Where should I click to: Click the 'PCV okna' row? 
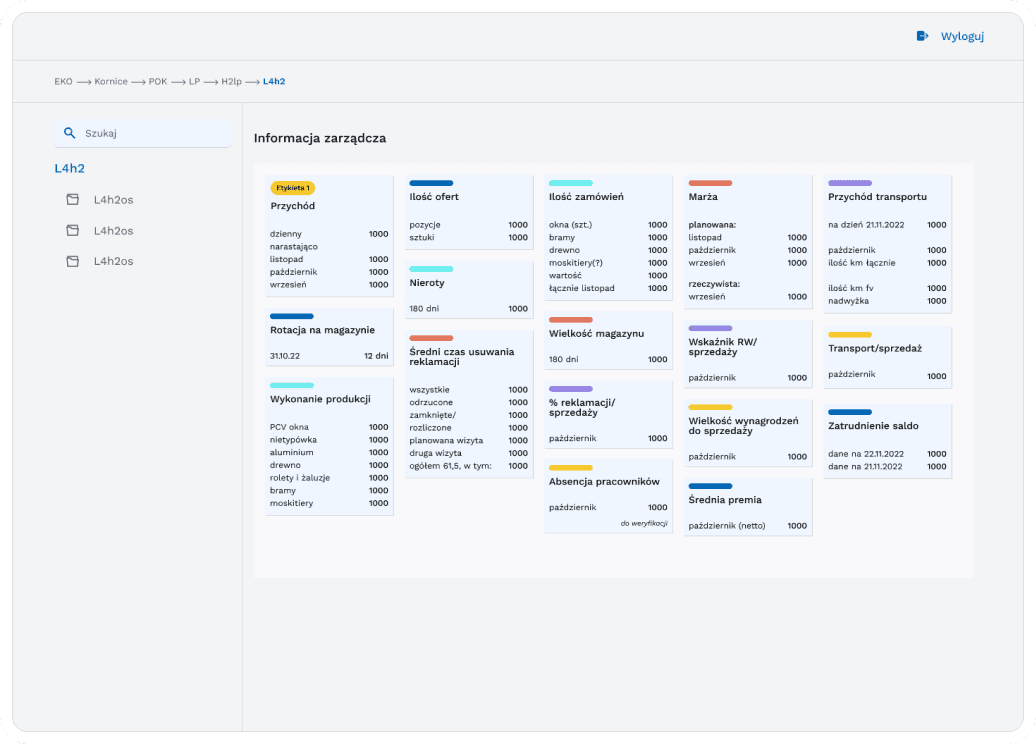329,427
